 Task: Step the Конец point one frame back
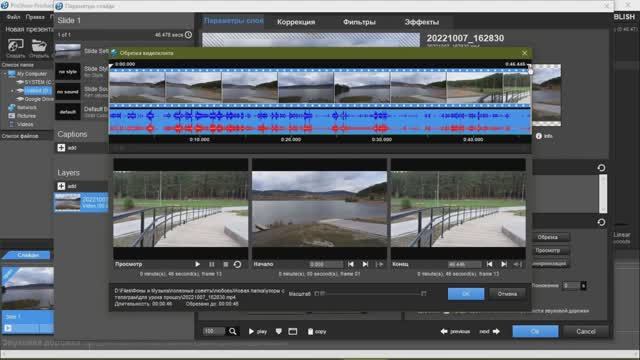click(489, 264)
